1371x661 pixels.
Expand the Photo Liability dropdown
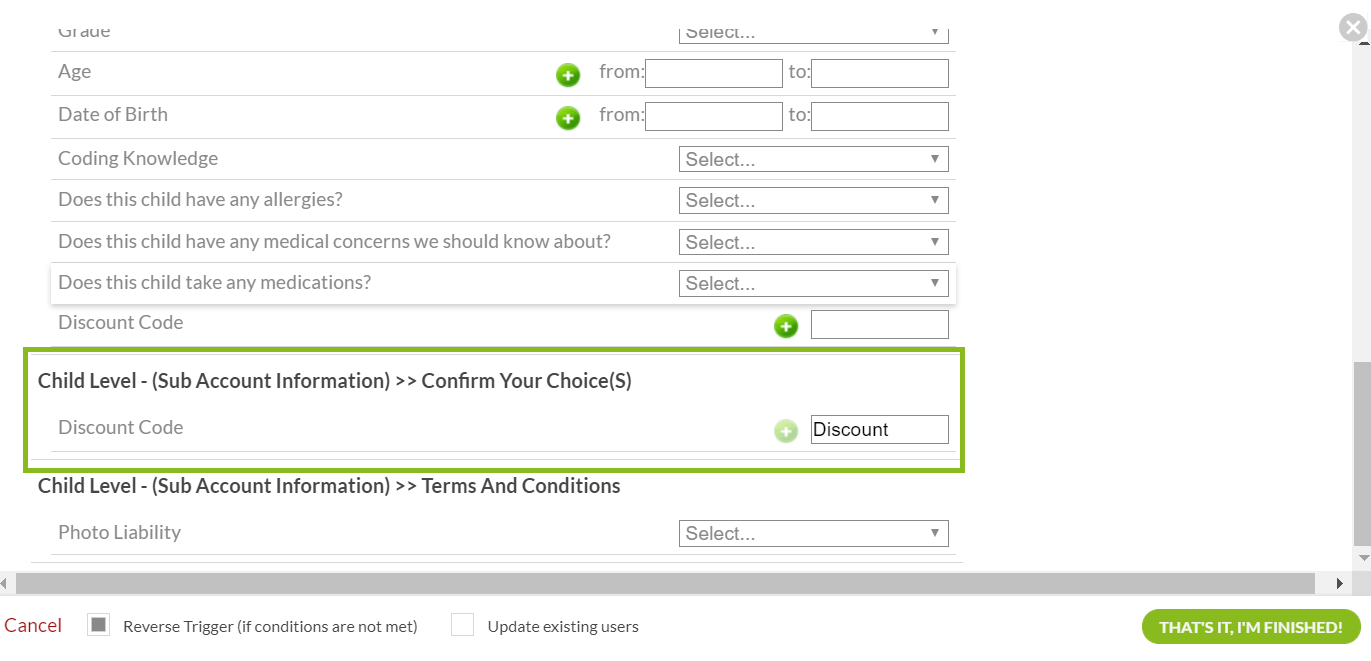point(813,533)
